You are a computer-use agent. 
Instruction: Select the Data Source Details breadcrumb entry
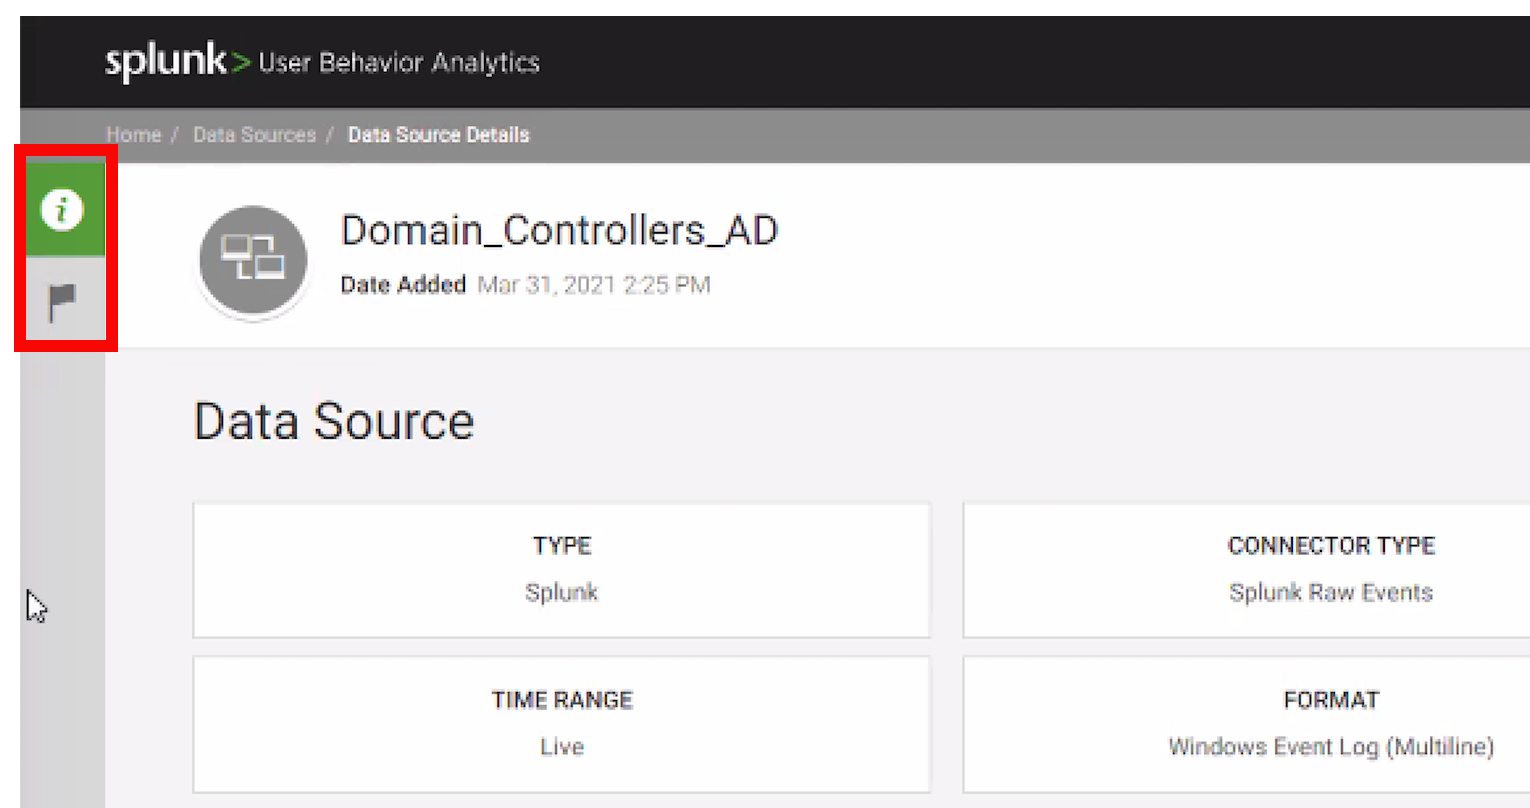tap(438, 134)
